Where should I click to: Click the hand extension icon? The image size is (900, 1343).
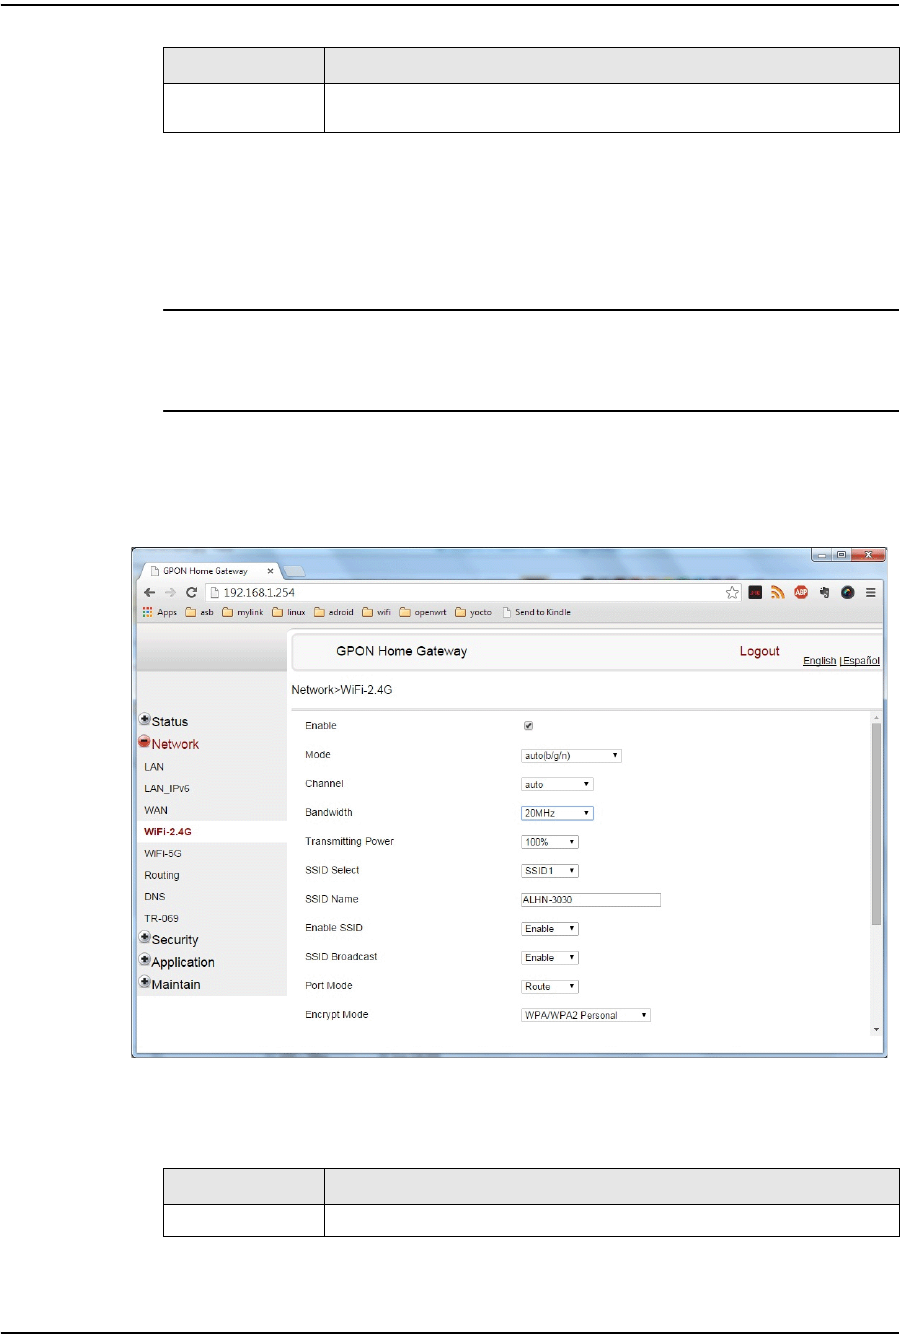point(825,592)
